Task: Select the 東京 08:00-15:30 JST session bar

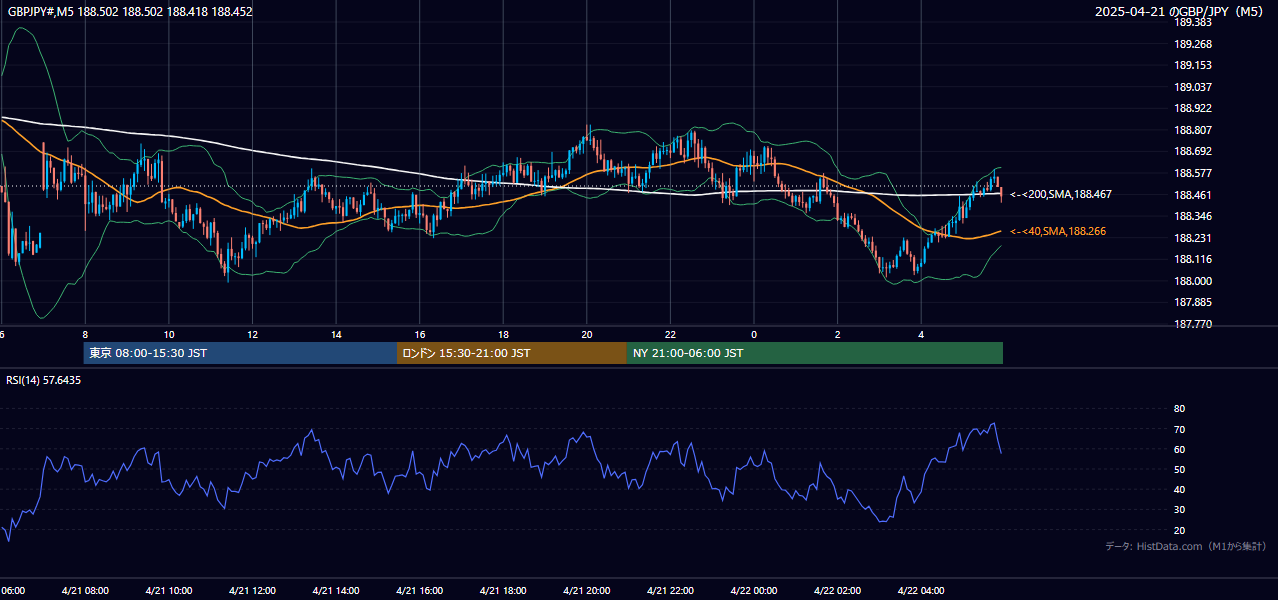Action: pyautogui.click(x=240, y=353)
